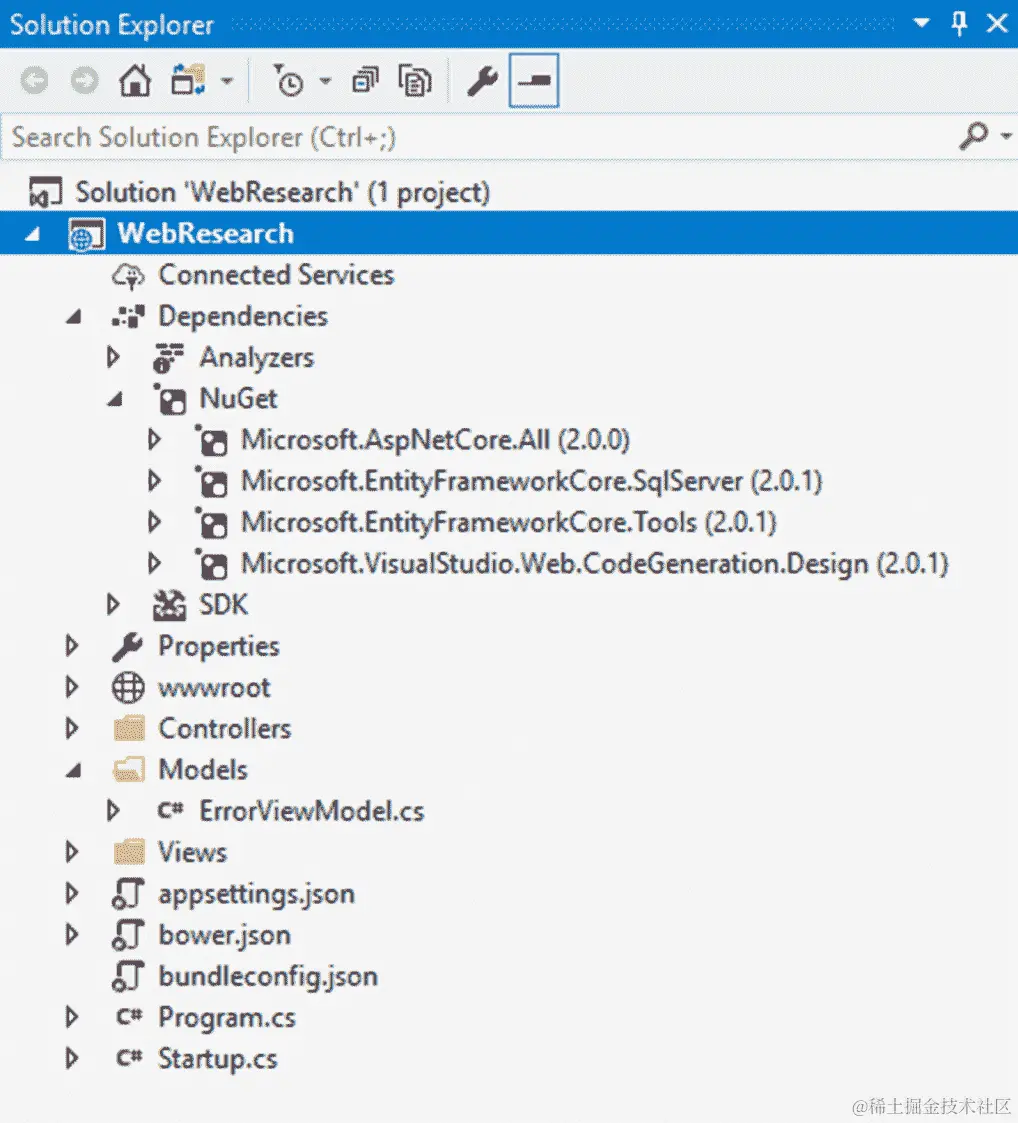The image size is (1018, 1123).
Task: Click the Forward navigation arrow icon
Action: click(85, 81)
